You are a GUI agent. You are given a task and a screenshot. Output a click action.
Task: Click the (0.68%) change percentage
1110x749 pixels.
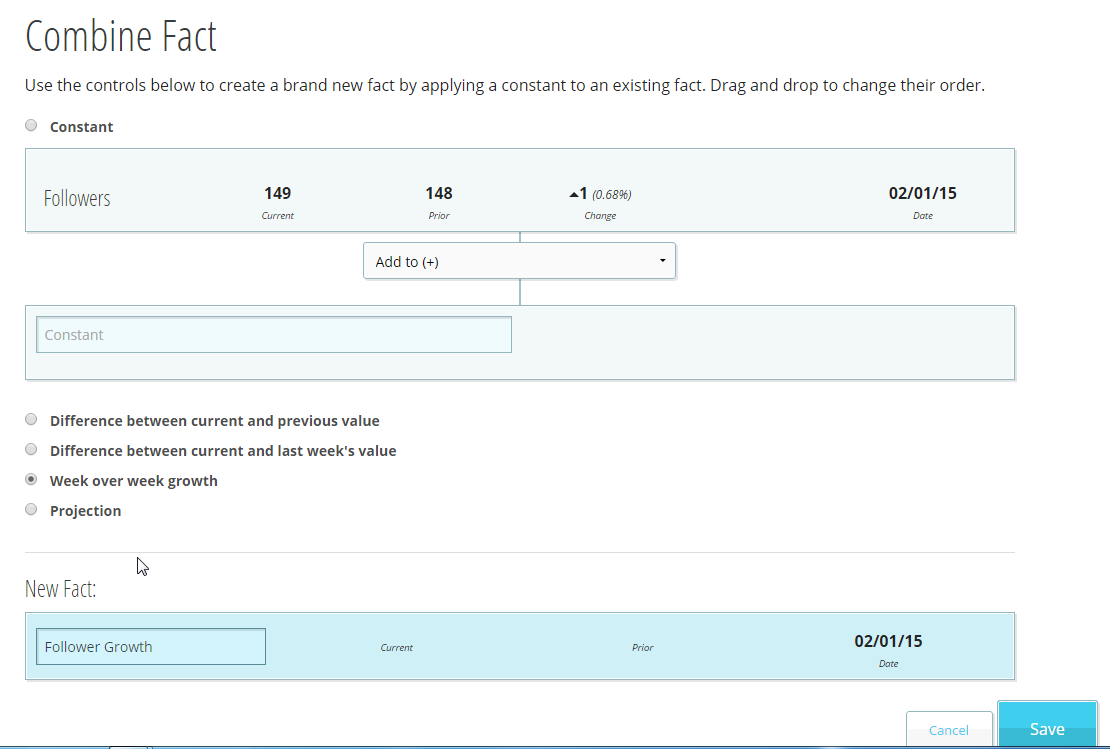click(x=611, y=195)
